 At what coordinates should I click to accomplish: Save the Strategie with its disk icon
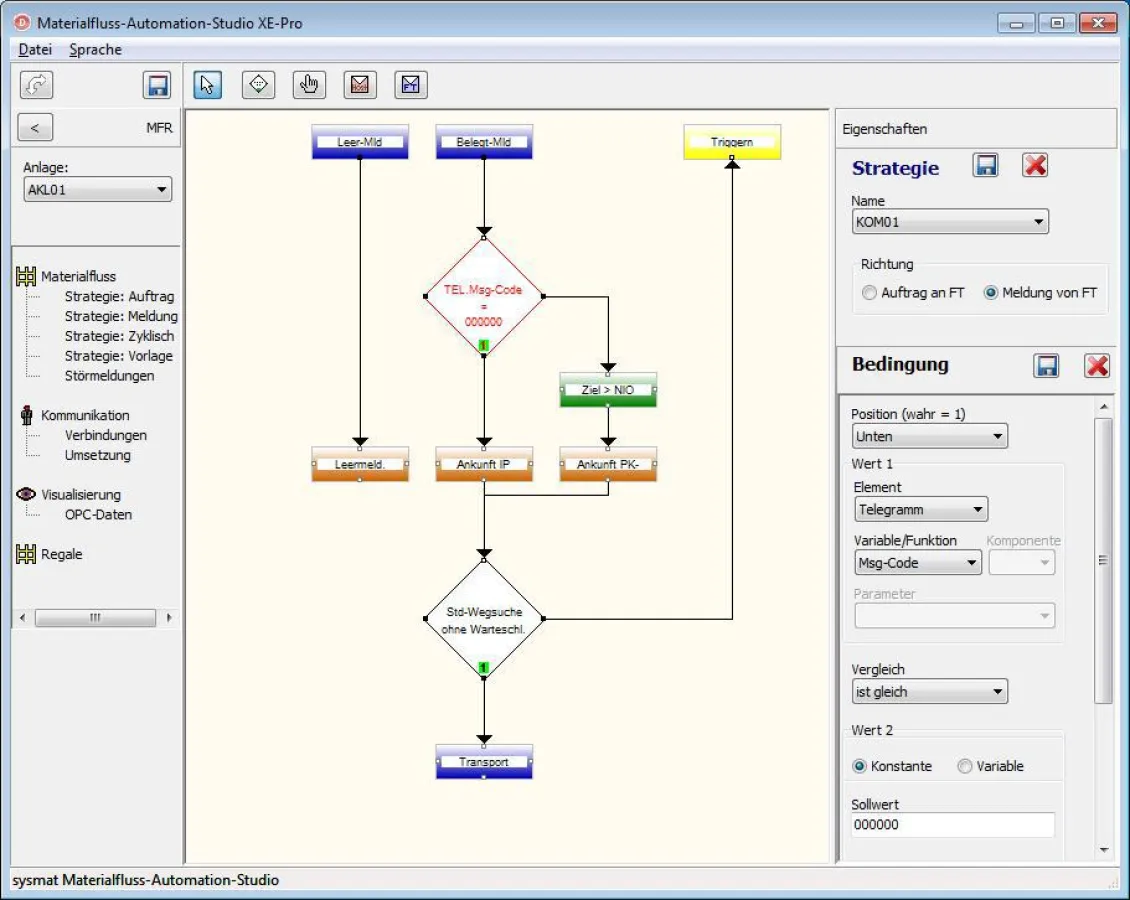click(x=985, y=166)
